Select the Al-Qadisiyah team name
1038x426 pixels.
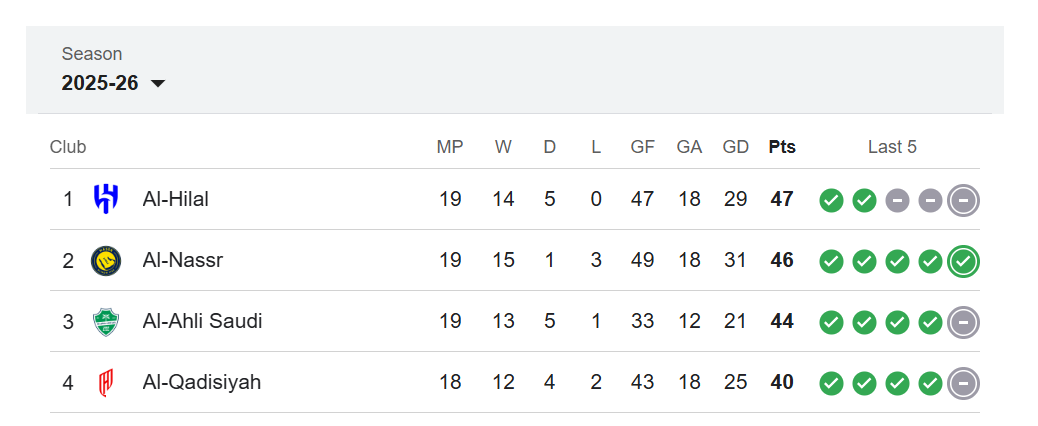coord(202,383)
